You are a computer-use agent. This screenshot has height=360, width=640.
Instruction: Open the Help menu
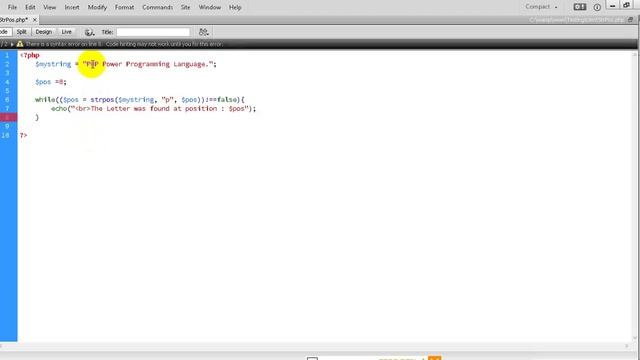(235, 7)
